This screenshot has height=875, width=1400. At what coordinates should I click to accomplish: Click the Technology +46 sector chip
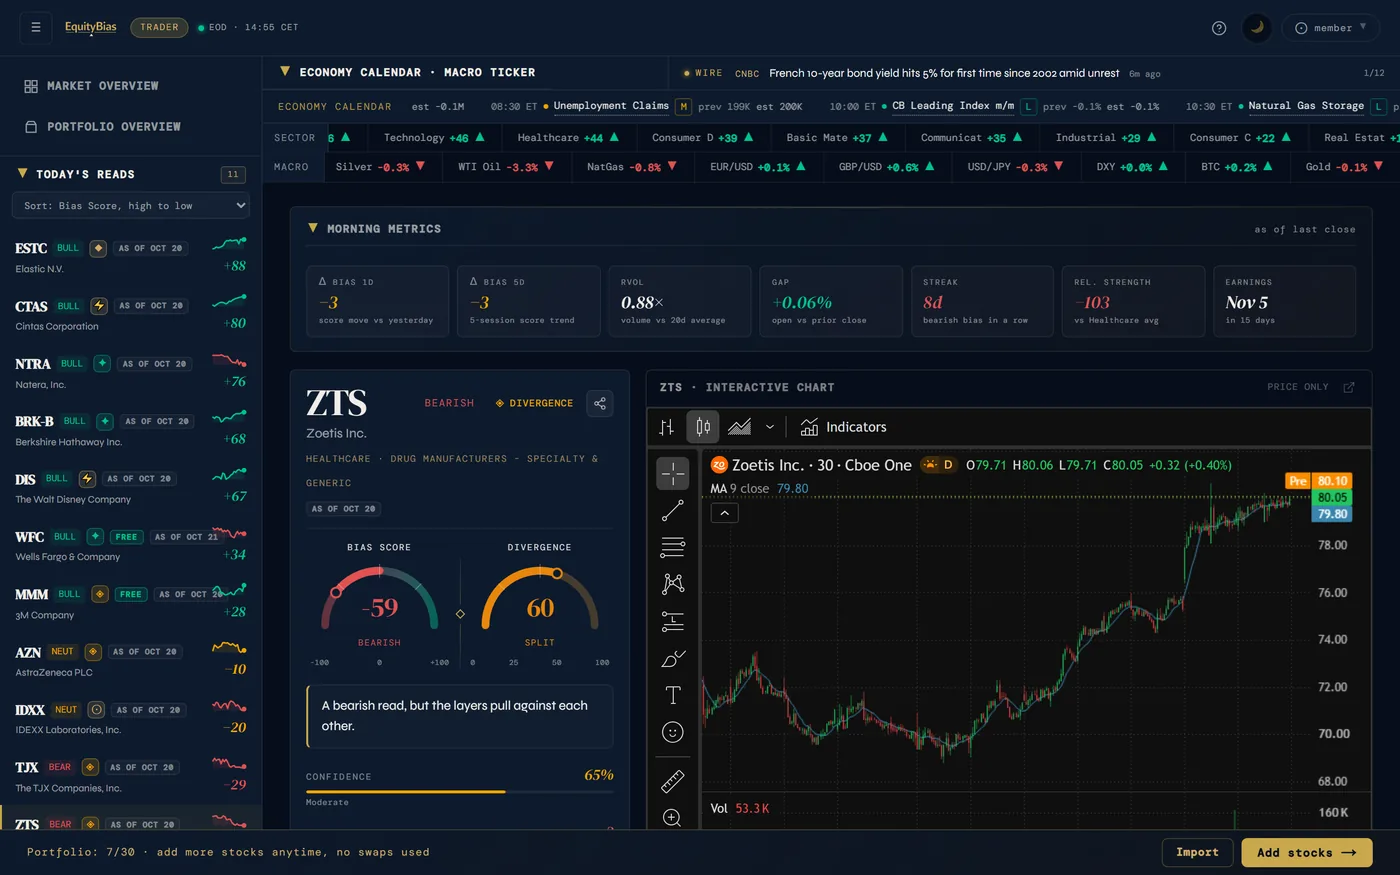(434, 138)
